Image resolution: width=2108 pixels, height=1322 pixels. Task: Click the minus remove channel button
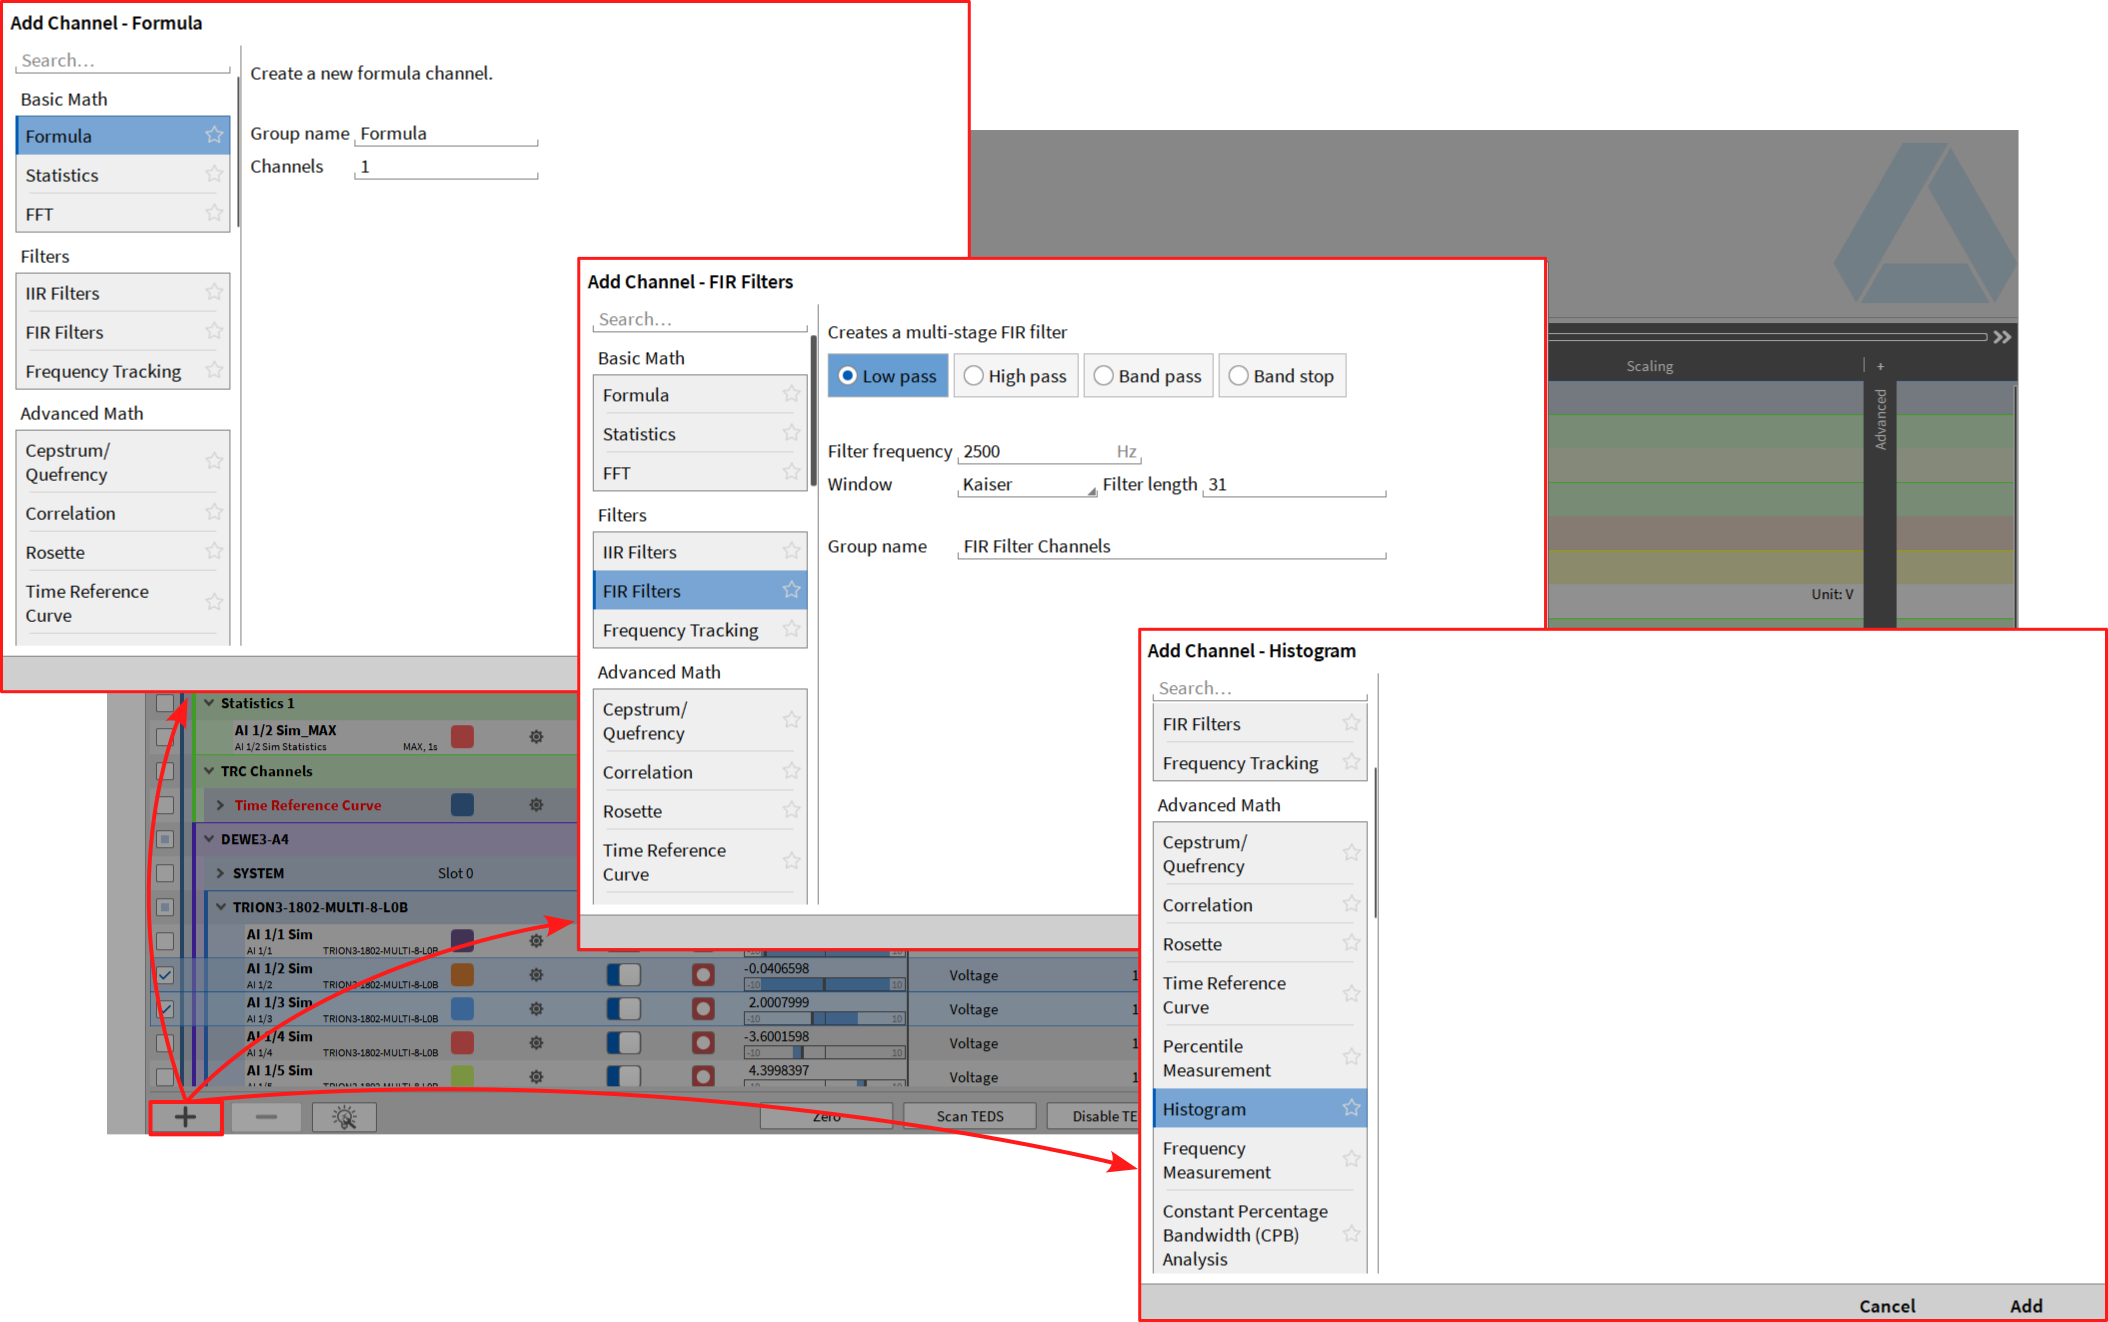[266, 1117]
